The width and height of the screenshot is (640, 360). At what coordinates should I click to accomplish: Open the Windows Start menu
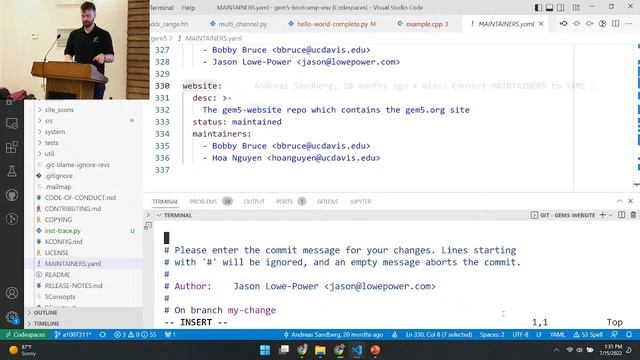click(265, 350)
